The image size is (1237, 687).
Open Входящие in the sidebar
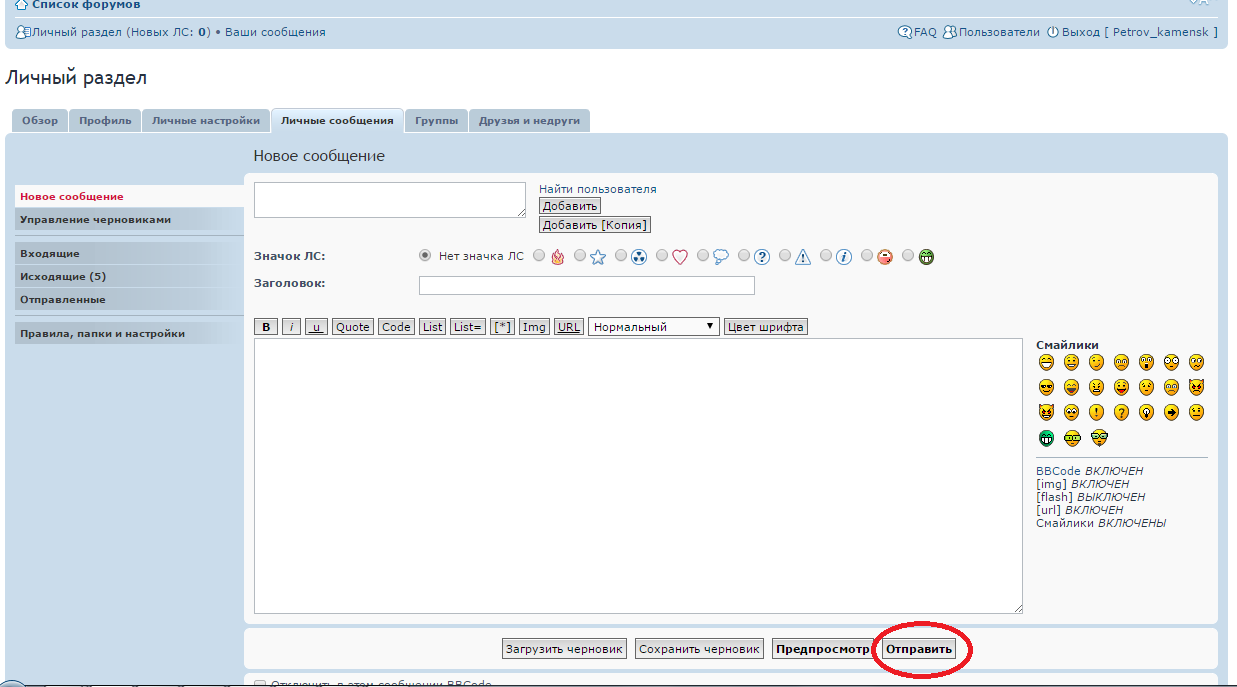(130, 254)
